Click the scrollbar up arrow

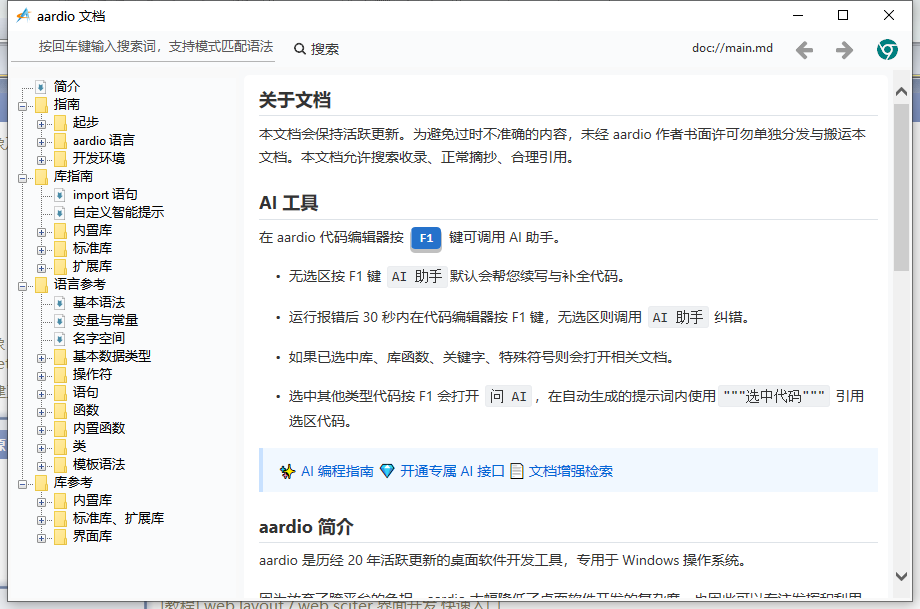tap(901, 91)
